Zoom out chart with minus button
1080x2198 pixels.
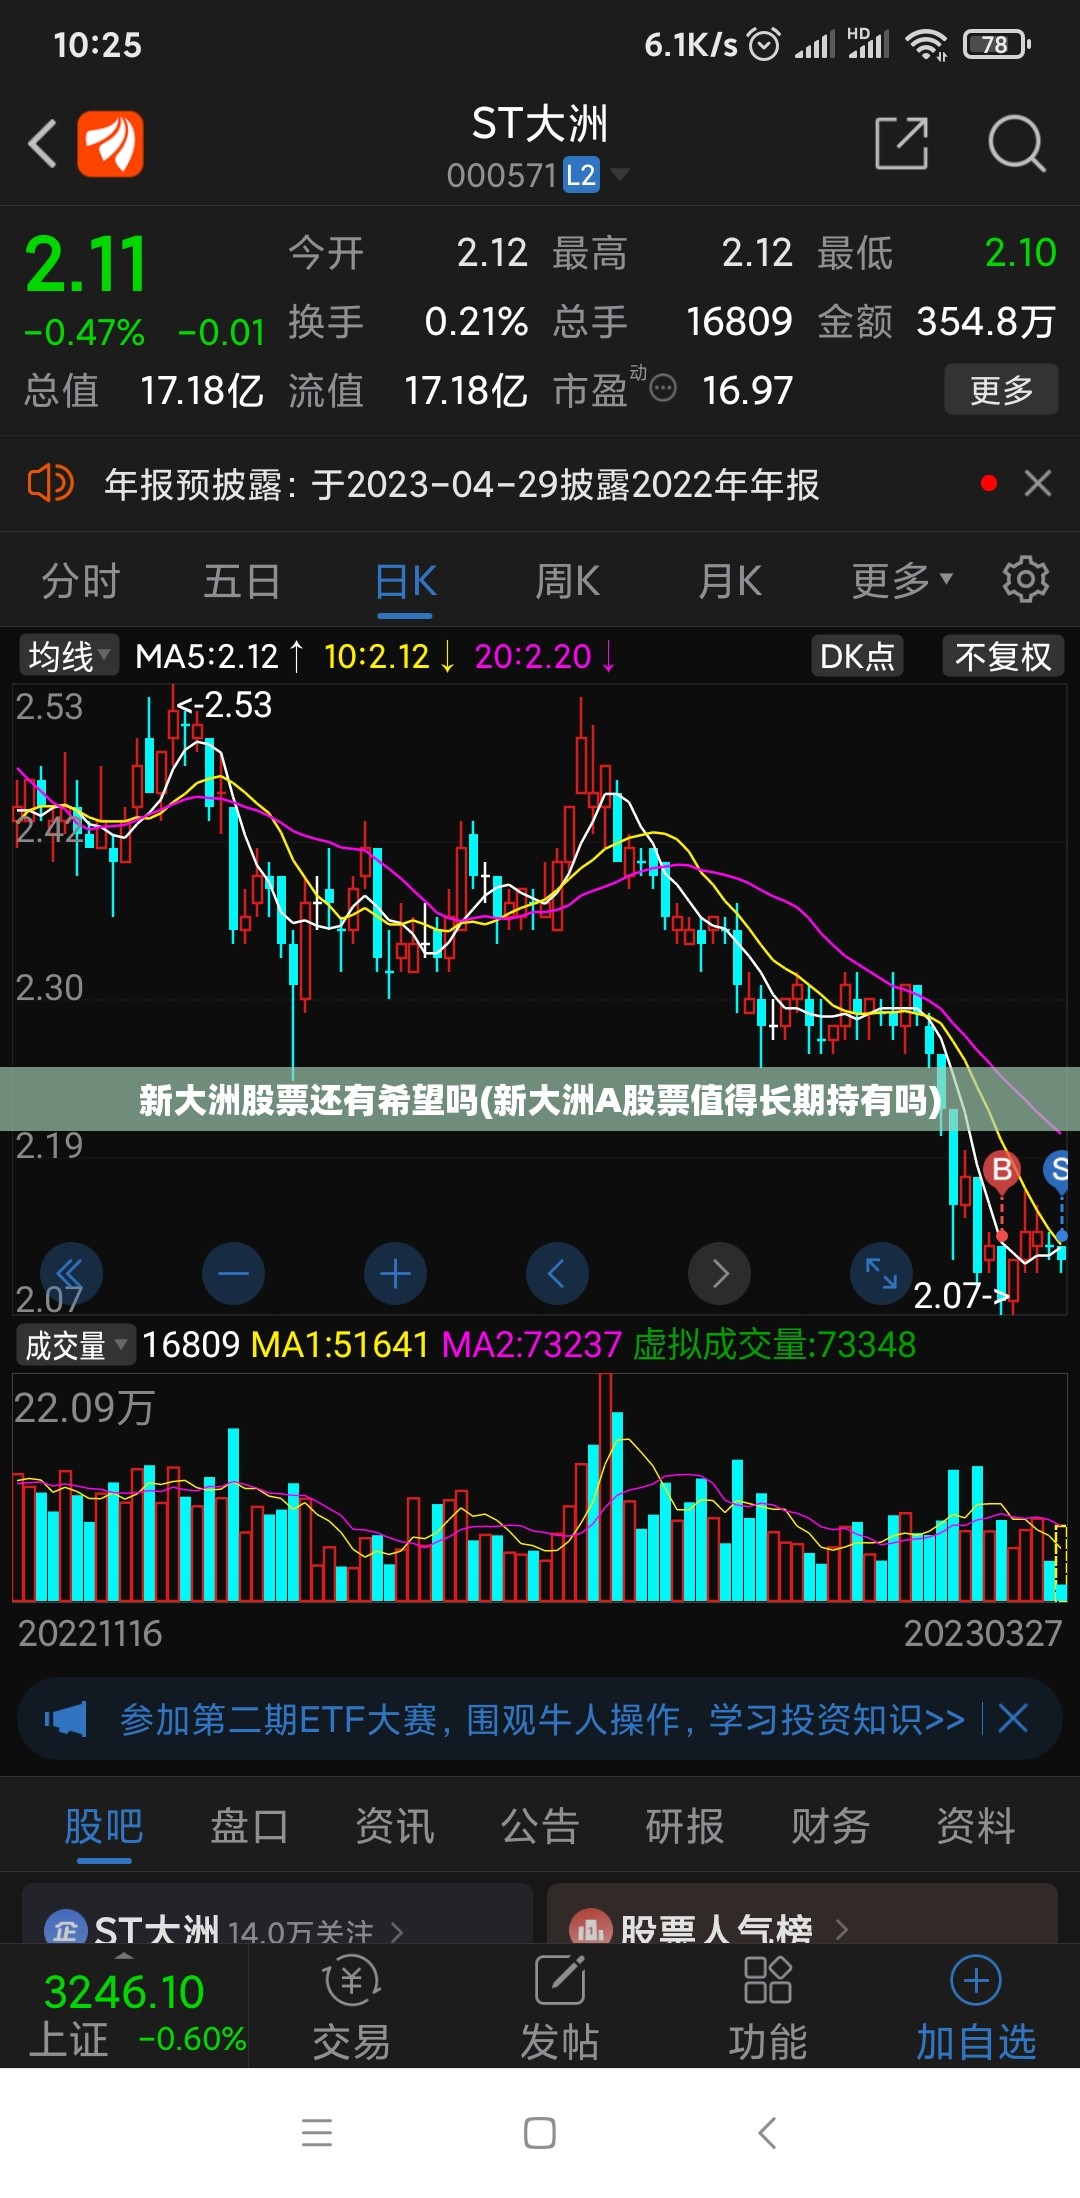tap(233, 1273)
